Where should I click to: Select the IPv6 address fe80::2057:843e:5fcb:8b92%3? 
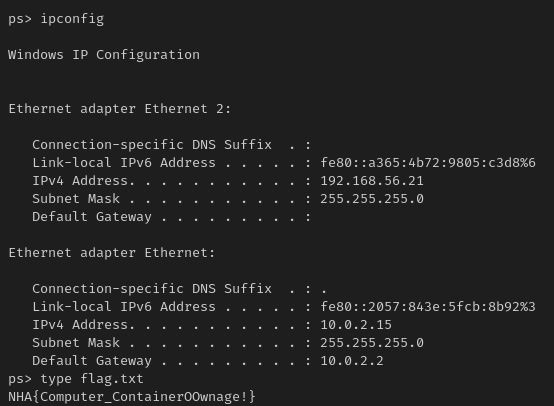tap(428, 307)
